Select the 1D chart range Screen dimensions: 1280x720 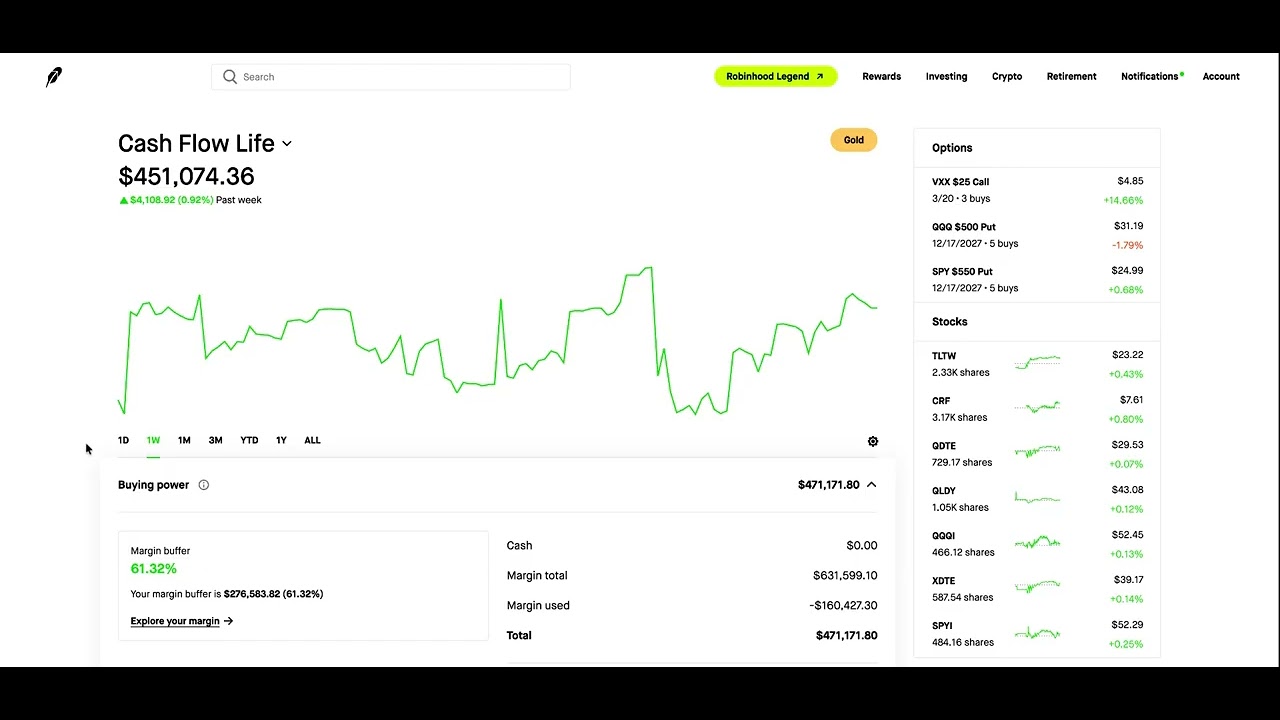pyautogui.click(x=123, y=440)
